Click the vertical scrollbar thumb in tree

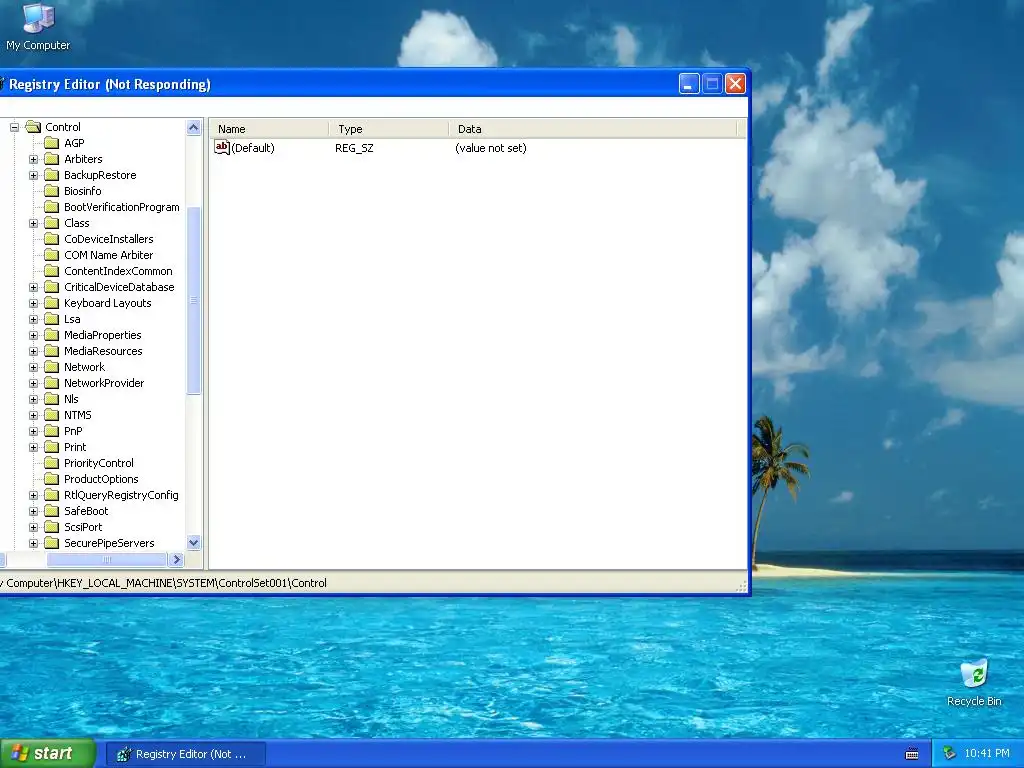click(x=193, y=300)
